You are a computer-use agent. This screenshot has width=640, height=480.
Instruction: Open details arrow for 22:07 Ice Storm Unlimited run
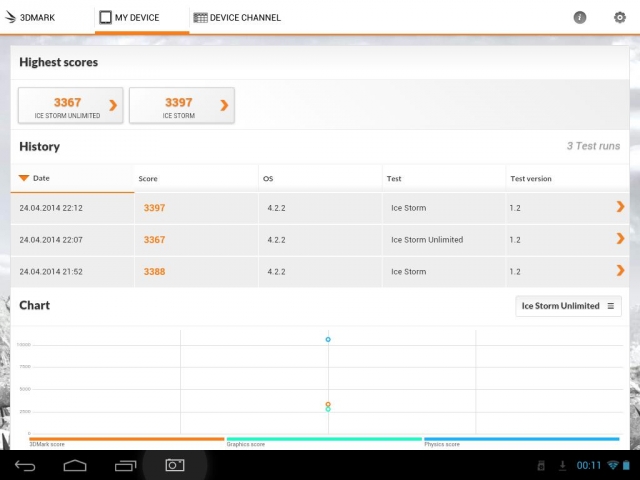pos(620,238)
